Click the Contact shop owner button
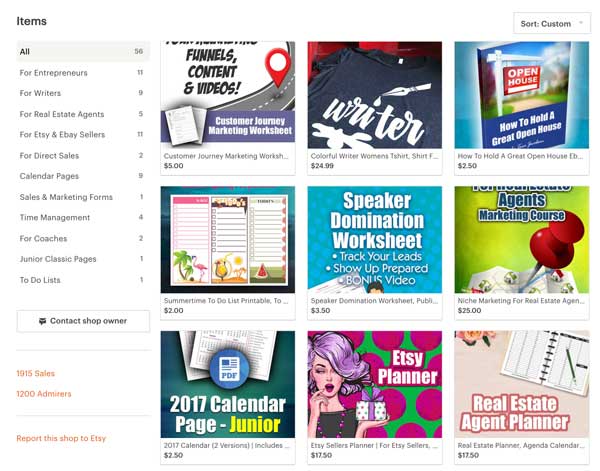Viewport: 600px width, 471px height. pos(83,321)
